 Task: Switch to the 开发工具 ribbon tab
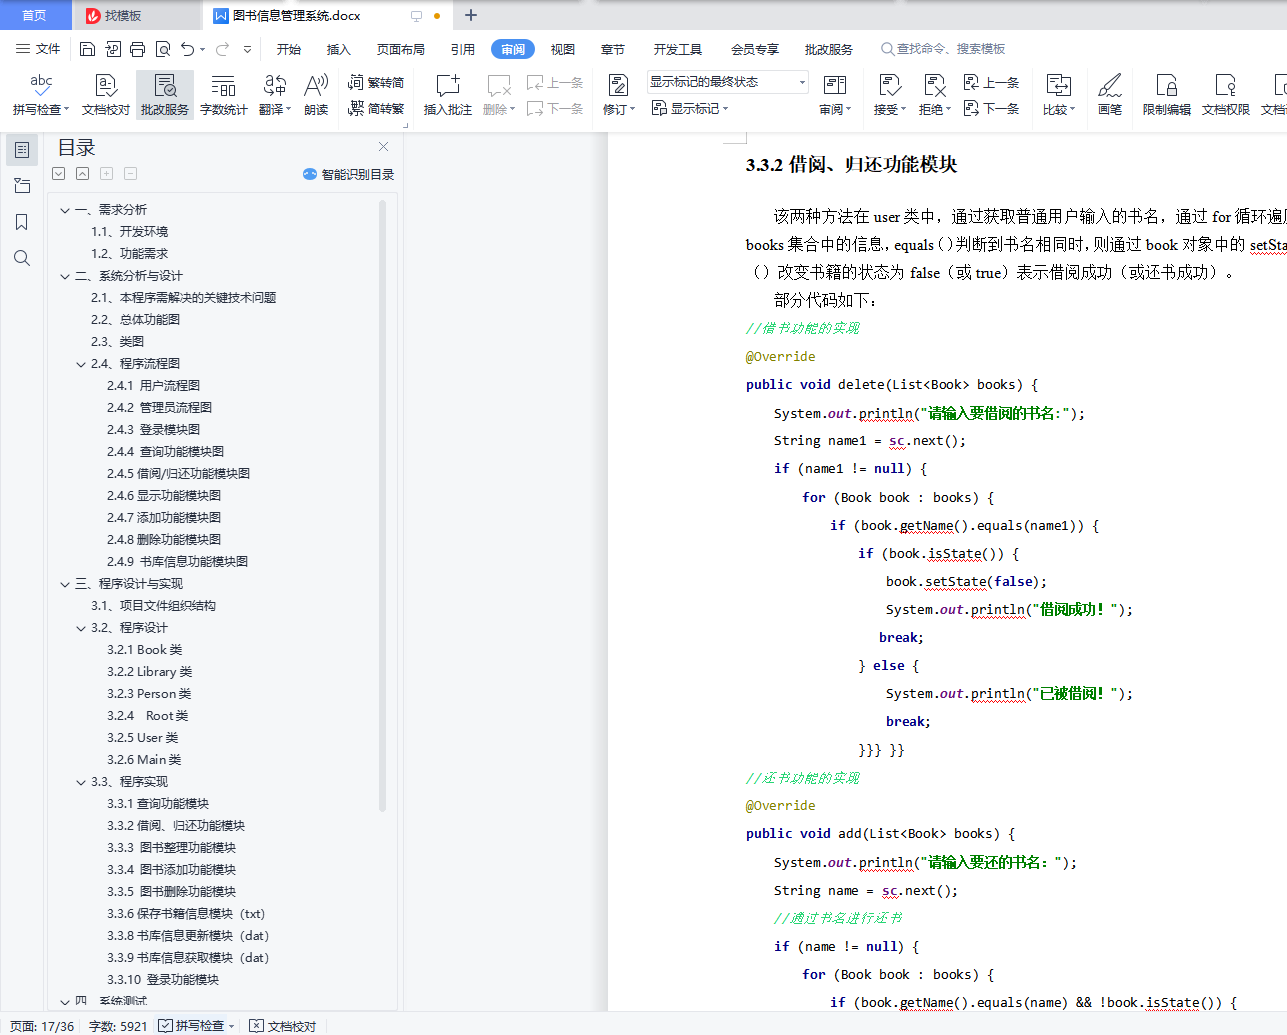[678, 49]
